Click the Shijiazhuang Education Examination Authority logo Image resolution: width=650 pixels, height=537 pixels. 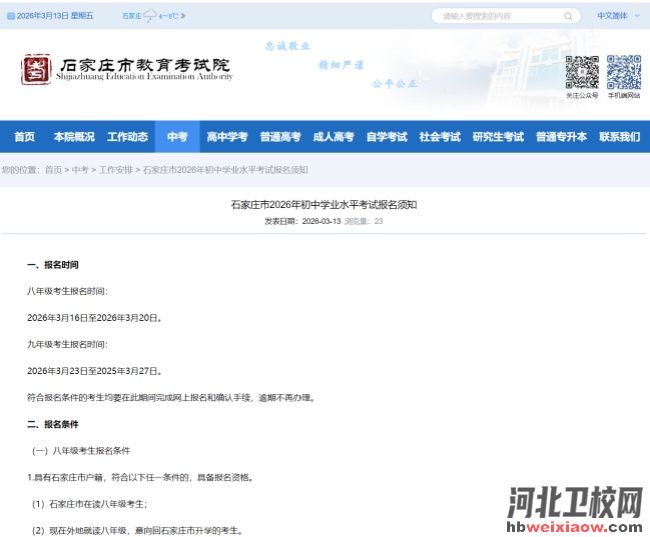[127, 69]
